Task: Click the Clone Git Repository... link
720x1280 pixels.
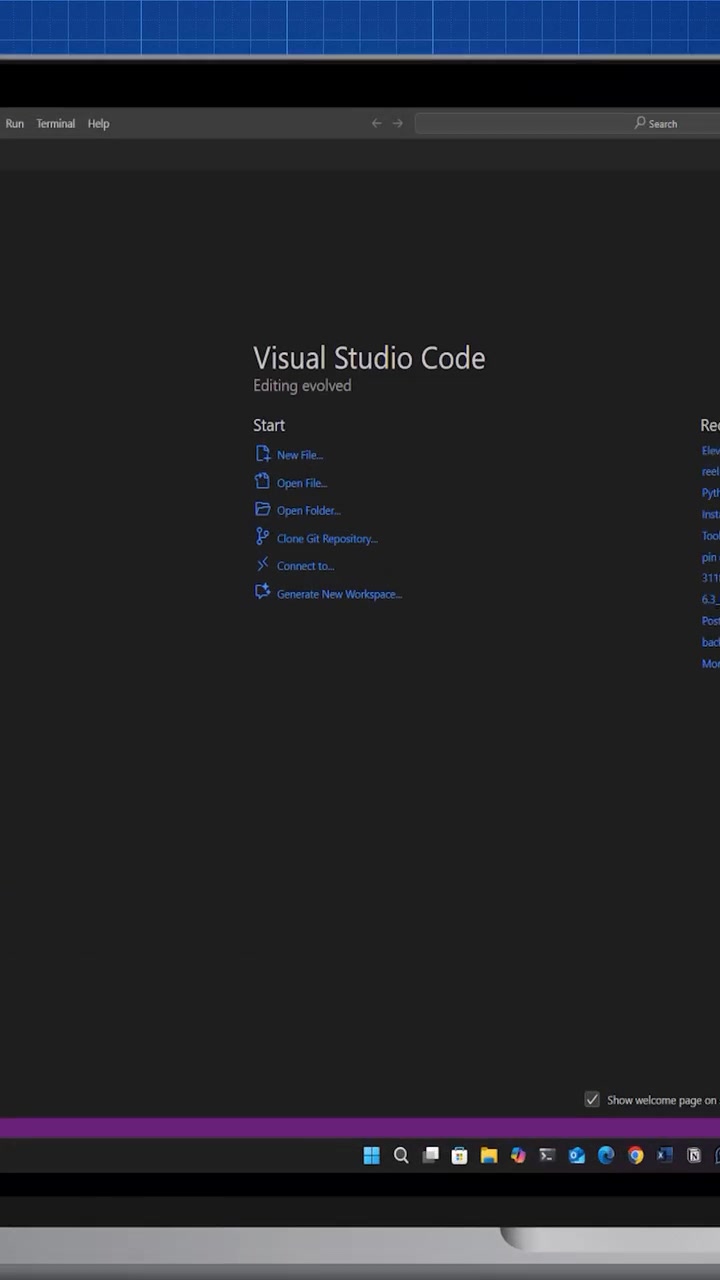Action: (x=327, y=538)
